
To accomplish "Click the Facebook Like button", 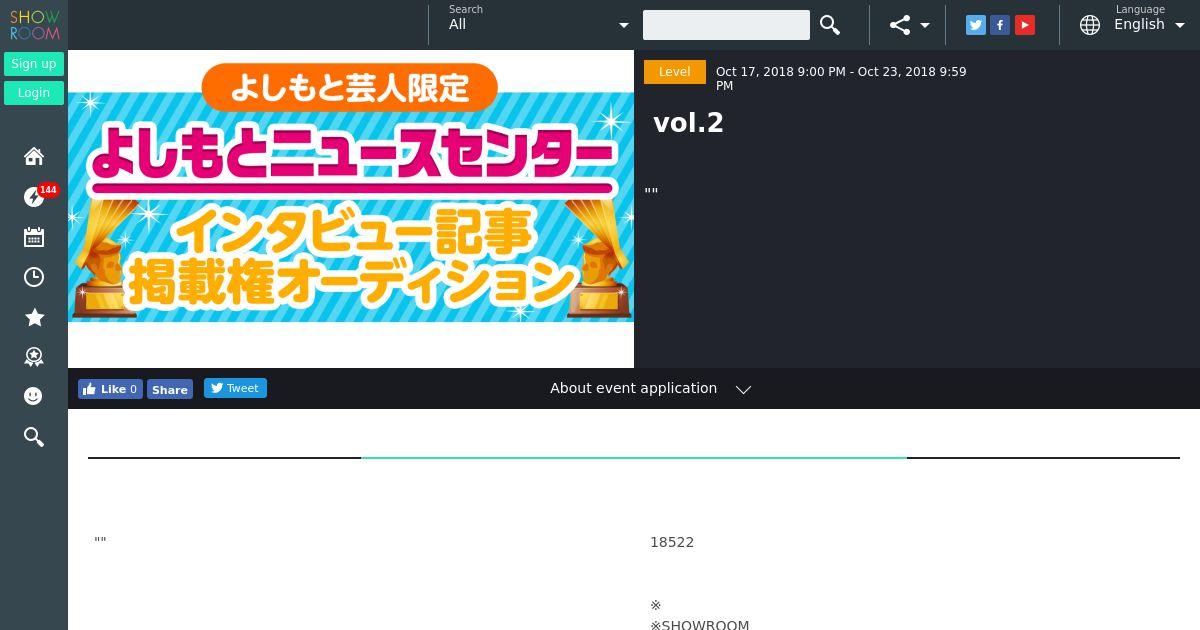I will pyautogui.click(x=110, y=389).
